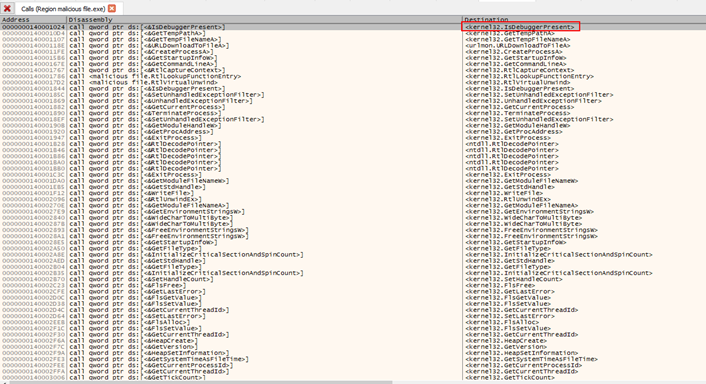This screenshot has height=384, width=706.
Task: Click destination kernel32.GetProcAddress
Action: click(514, 132)
